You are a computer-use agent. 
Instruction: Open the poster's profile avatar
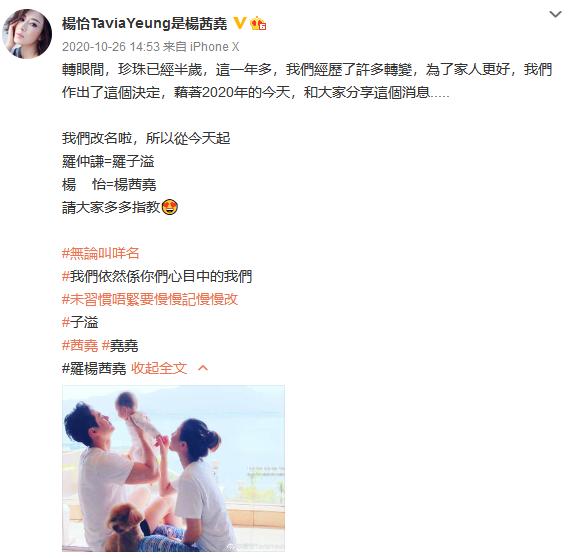point(27,34)
